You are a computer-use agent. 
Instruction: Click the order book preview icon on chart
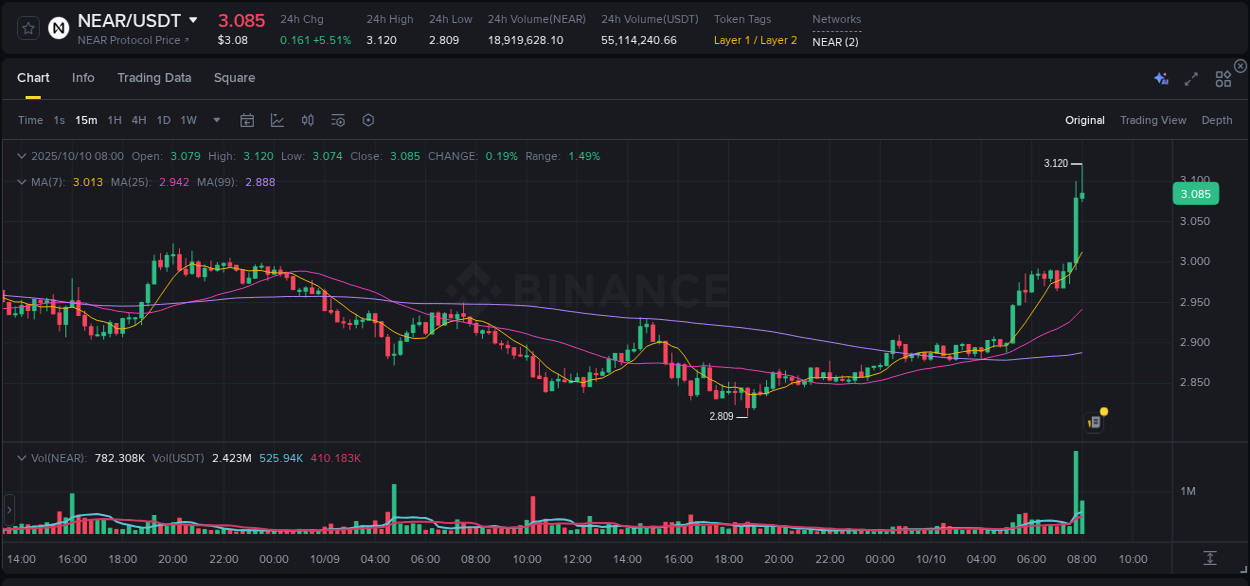coord(1093,421)
